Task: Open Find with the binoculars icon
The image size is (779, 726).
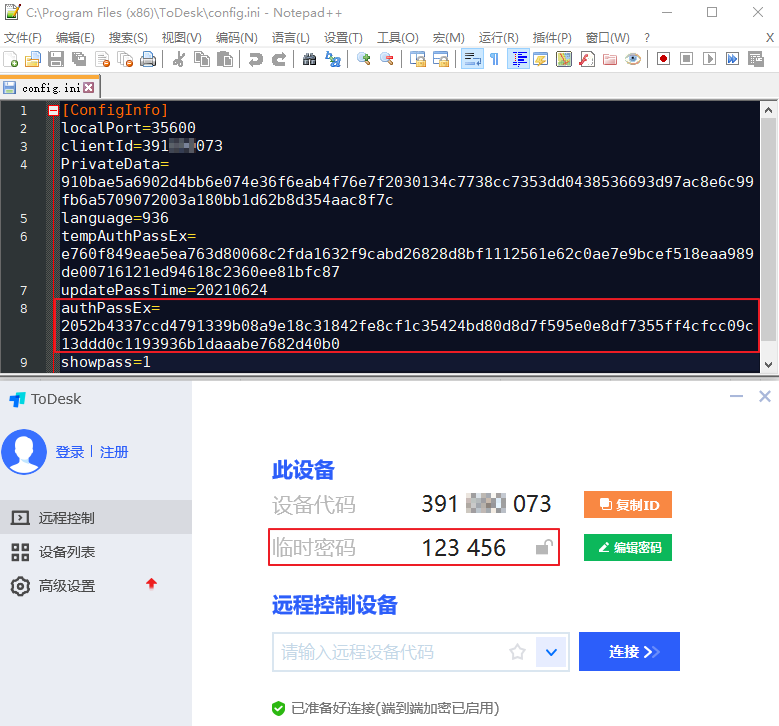Action: [309, 59]
